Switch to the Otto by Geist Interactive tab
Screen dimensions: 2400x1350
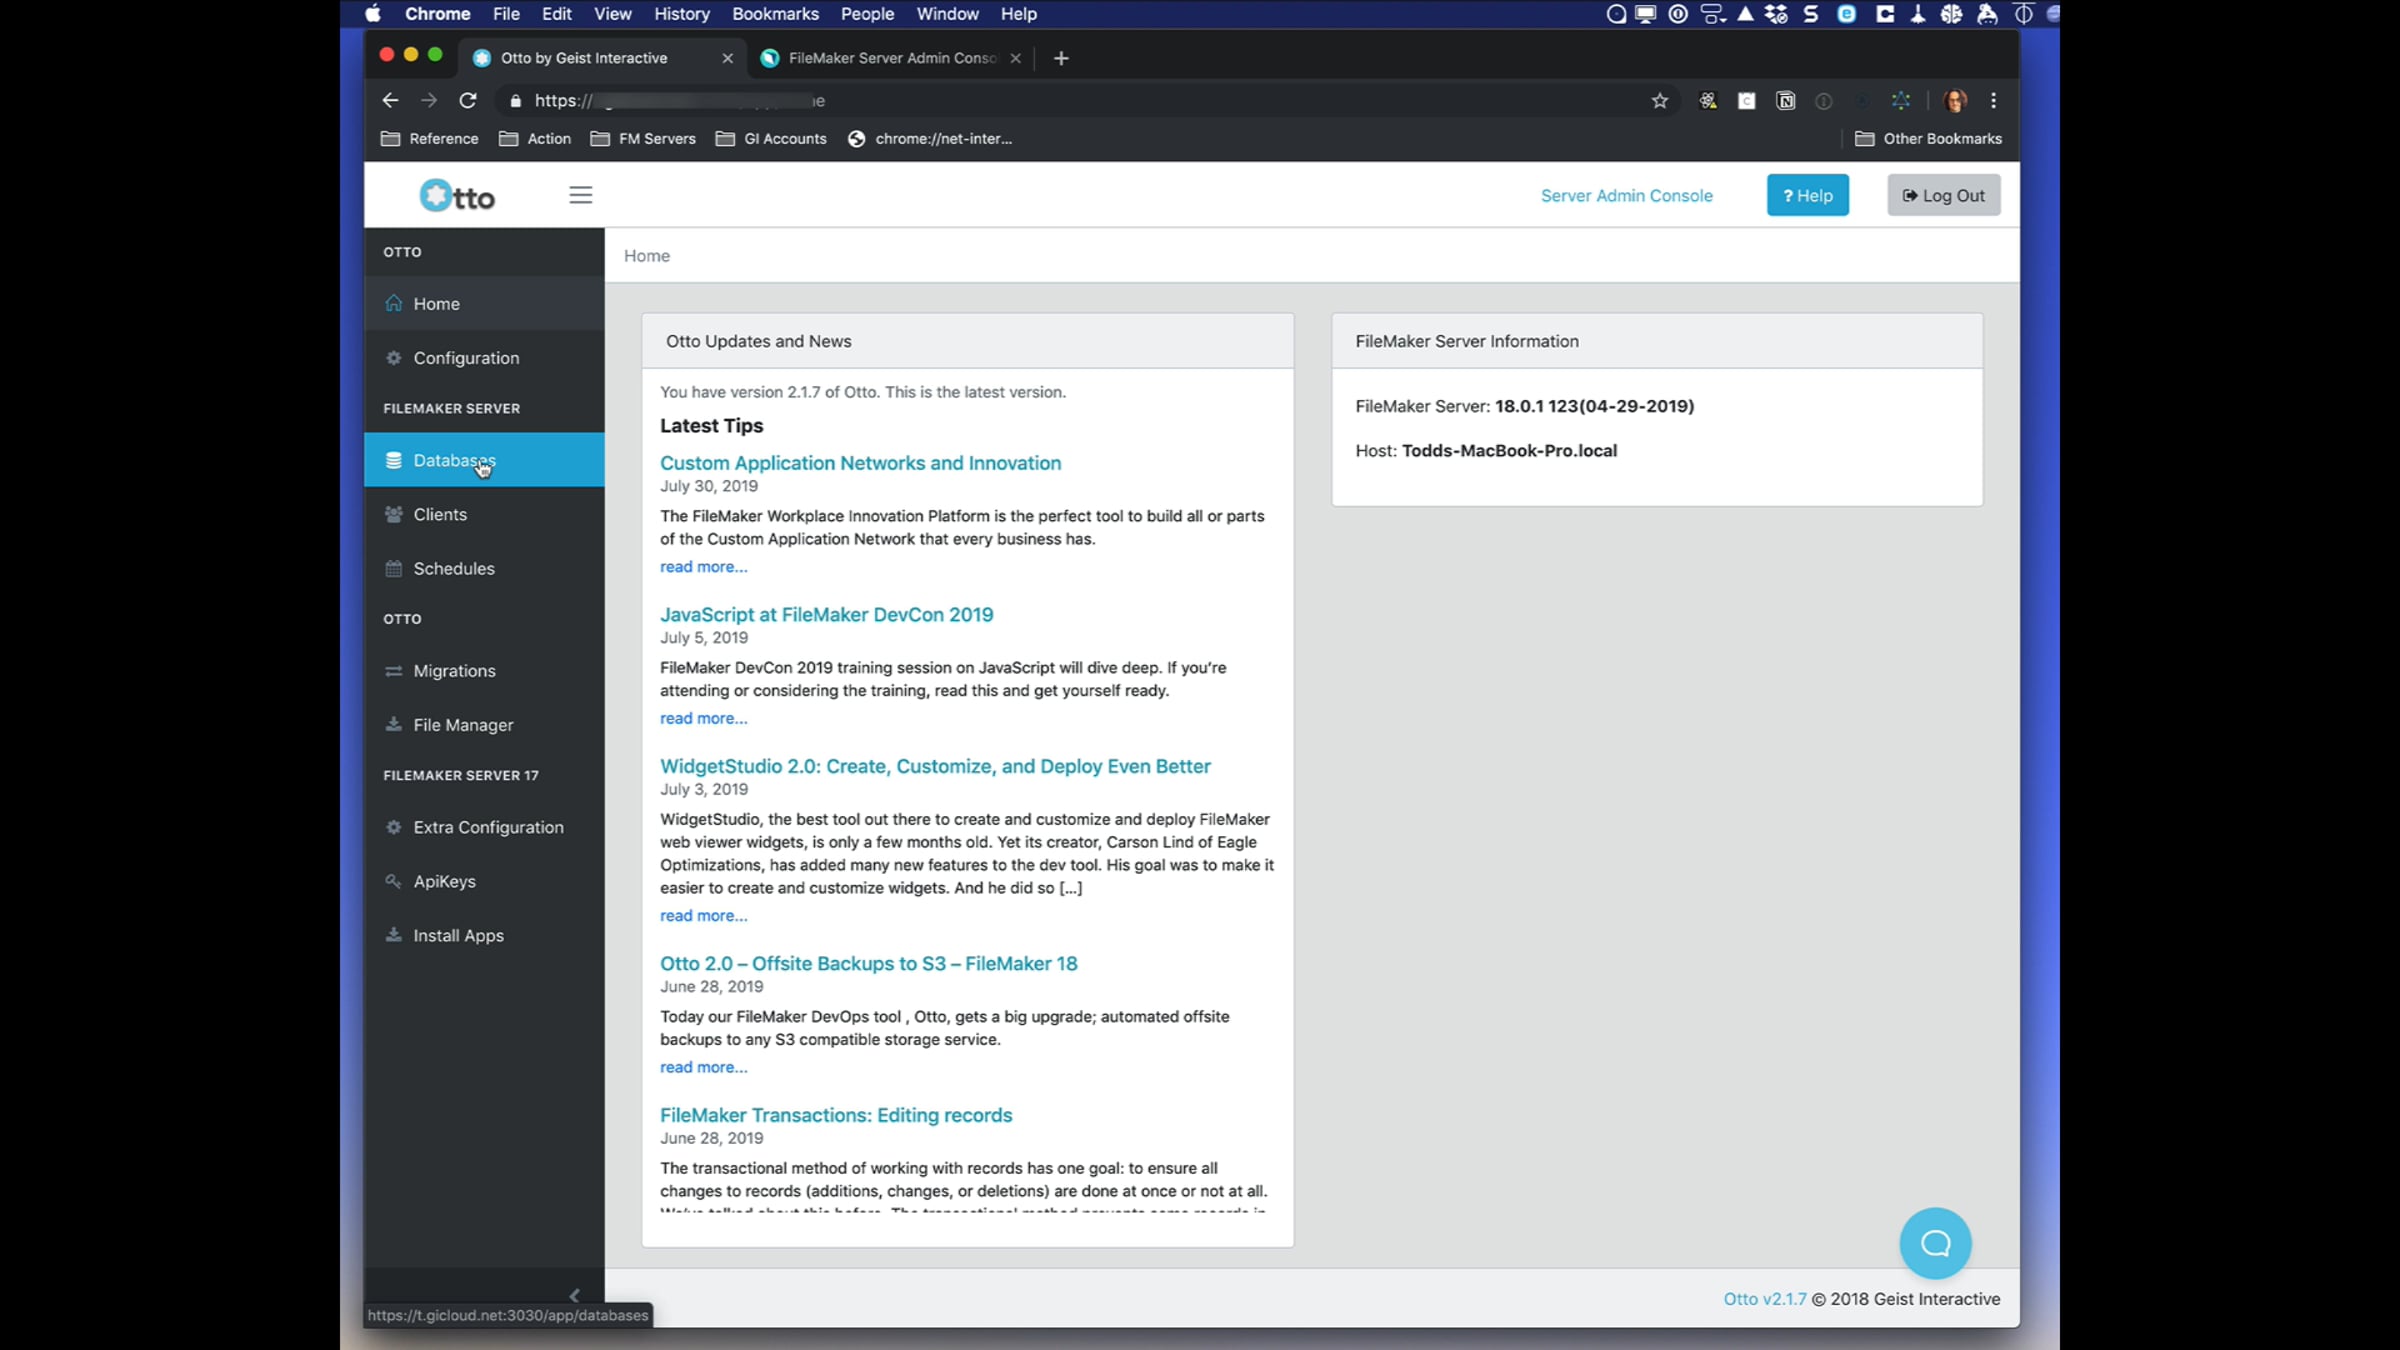[601, 58]
